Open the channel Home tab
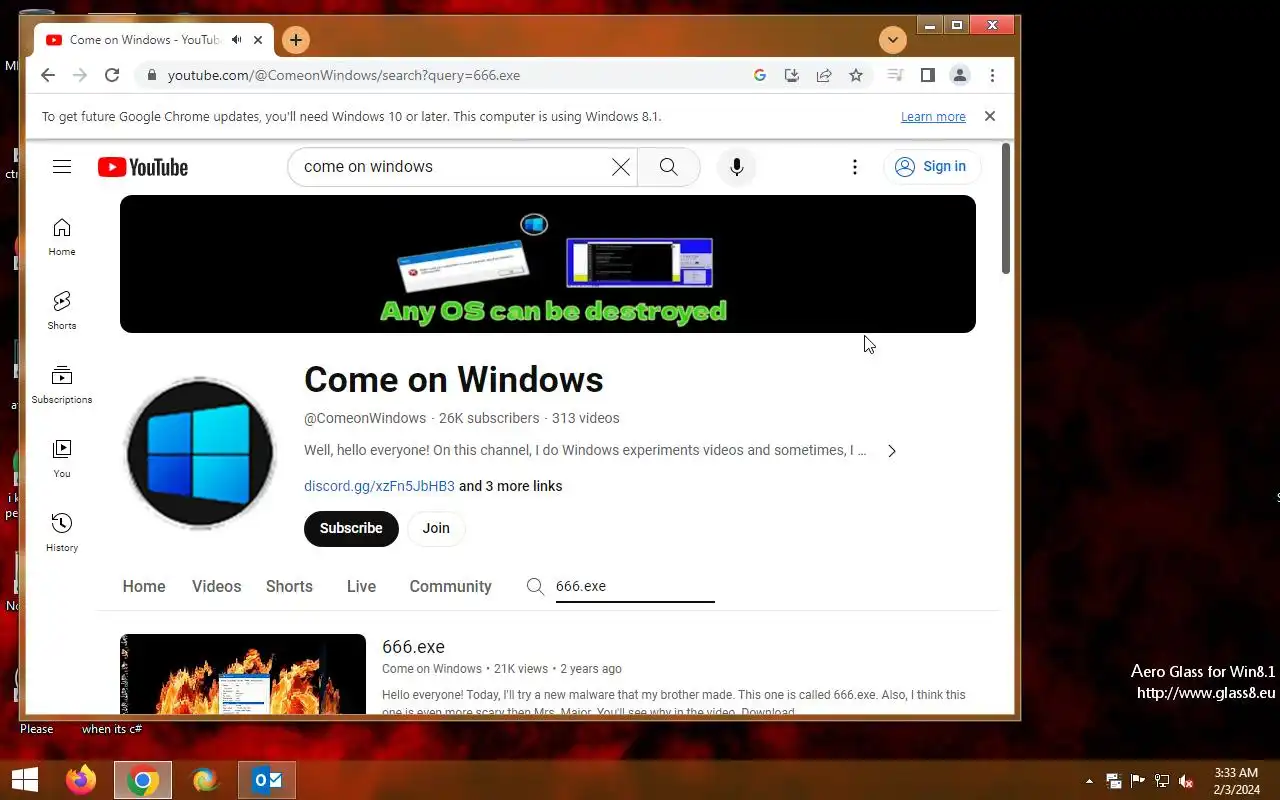1280x800 pixels. 144,587
